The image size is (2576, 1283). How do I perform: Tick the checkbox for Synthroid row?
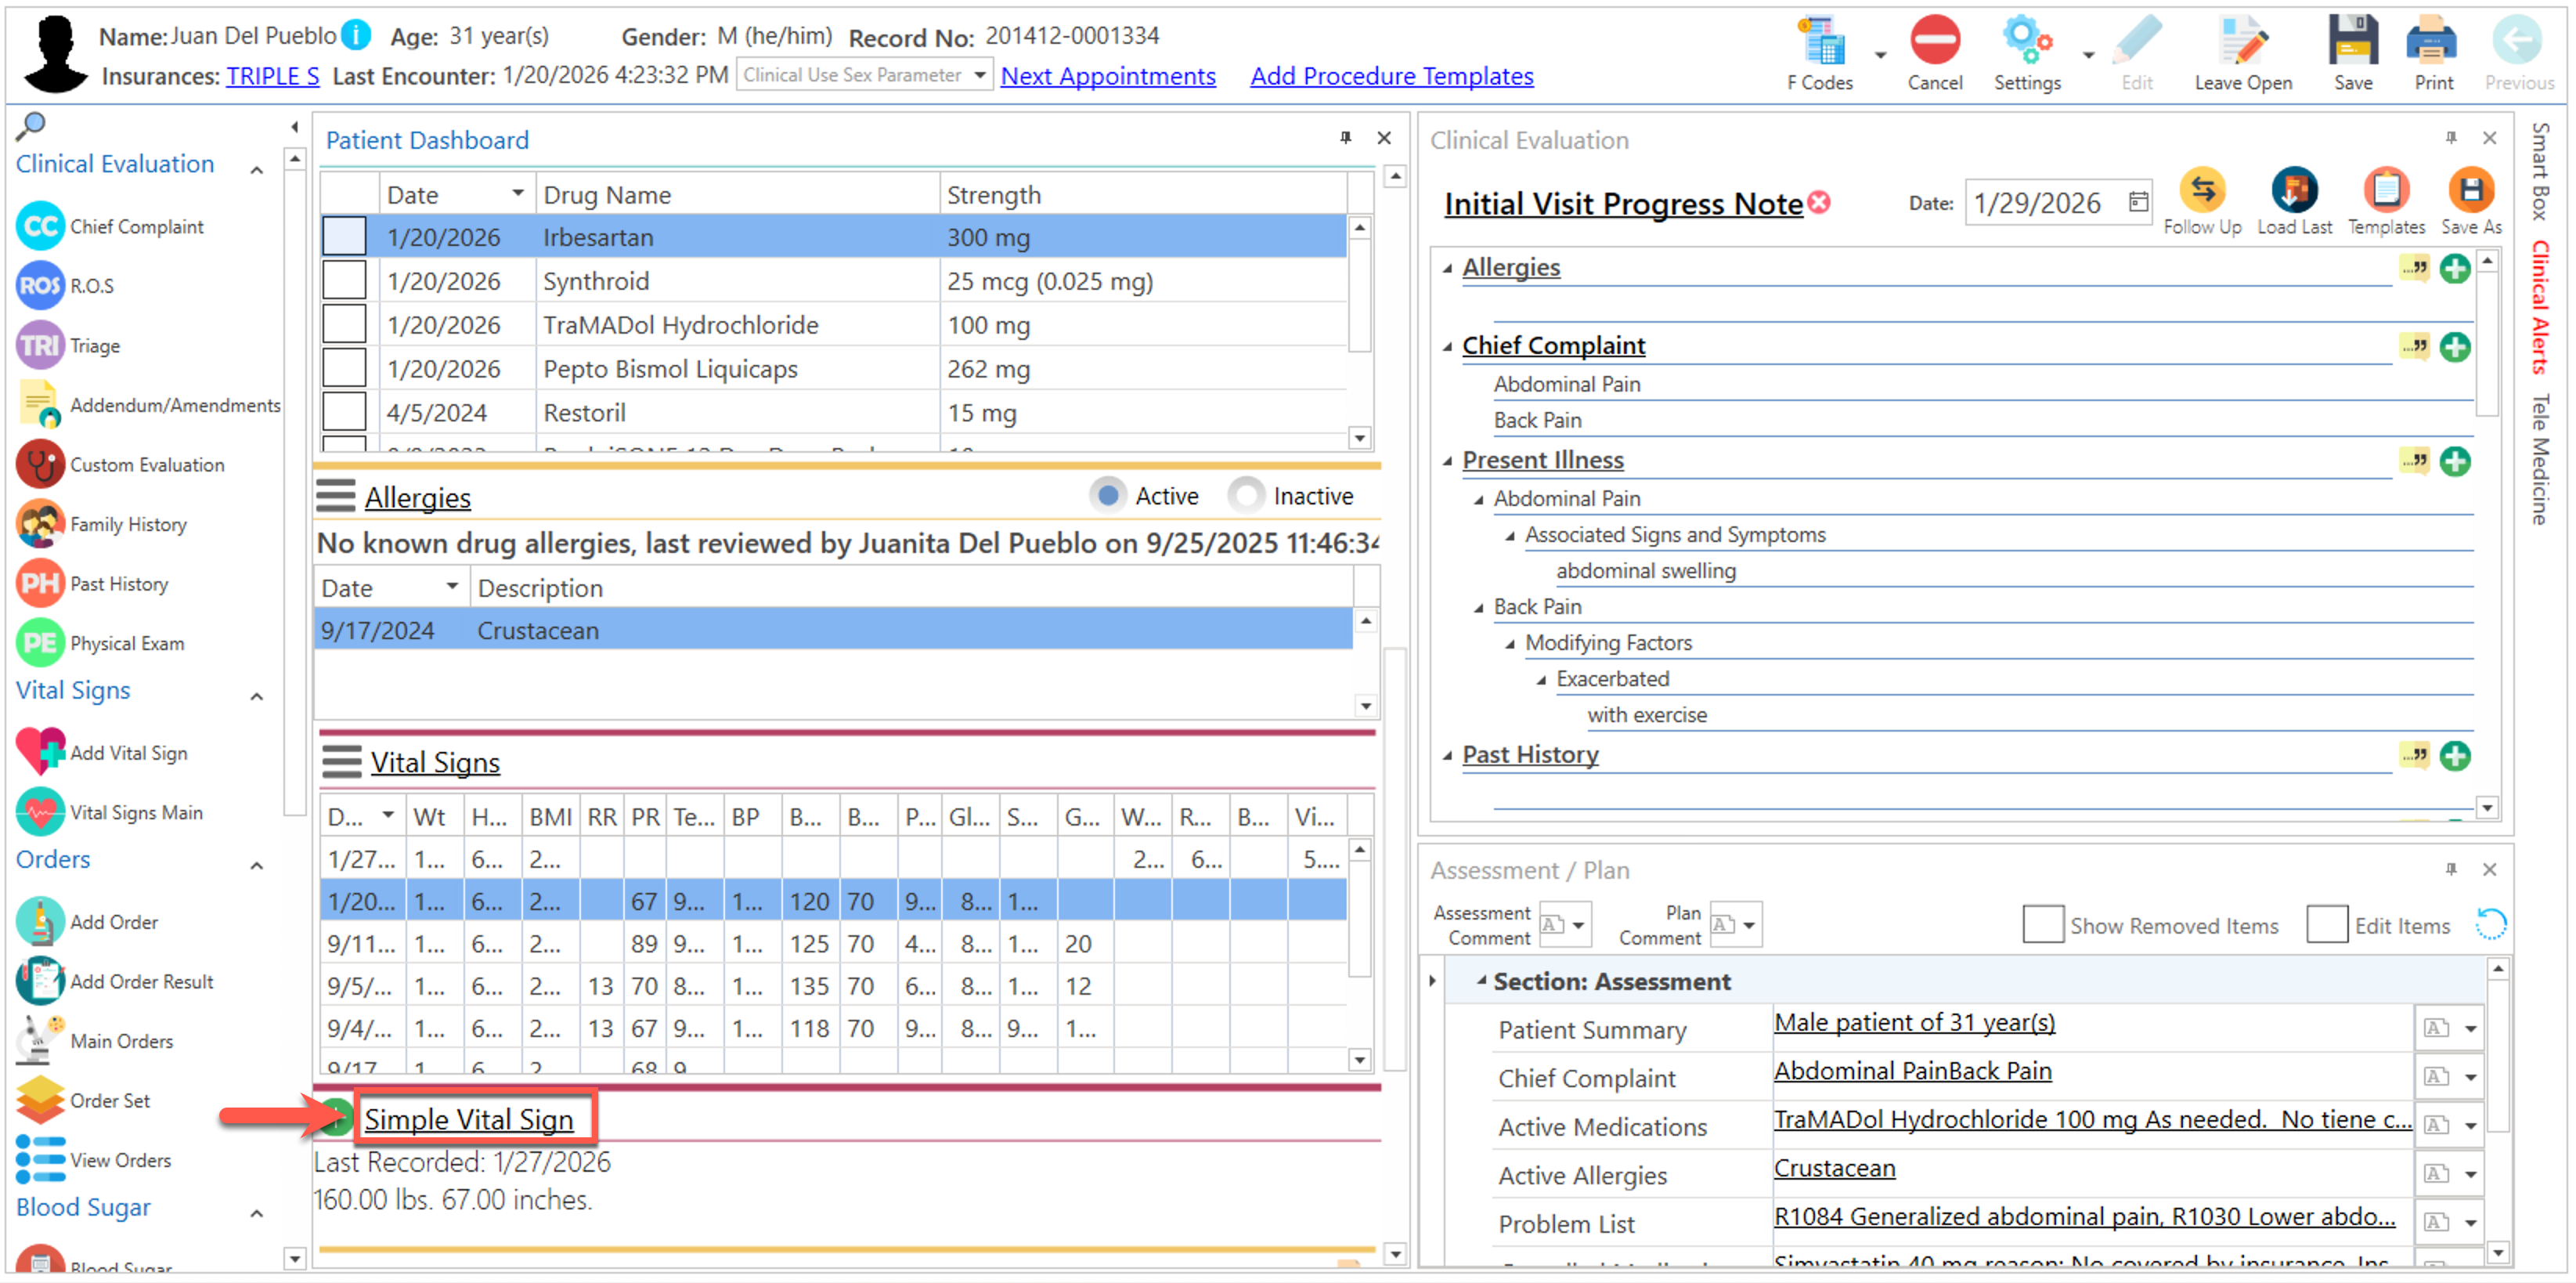pos(344,281)
